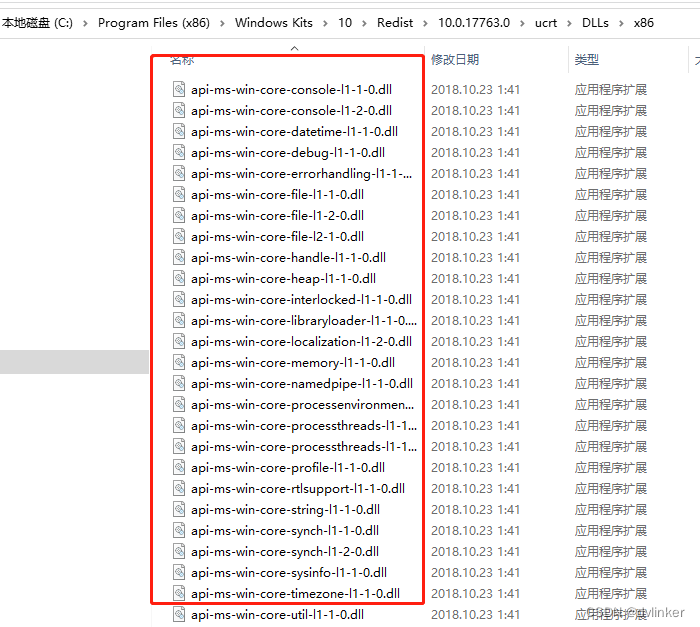Go to 本地磁盘 (C:) in the address bar

[37, 23]
